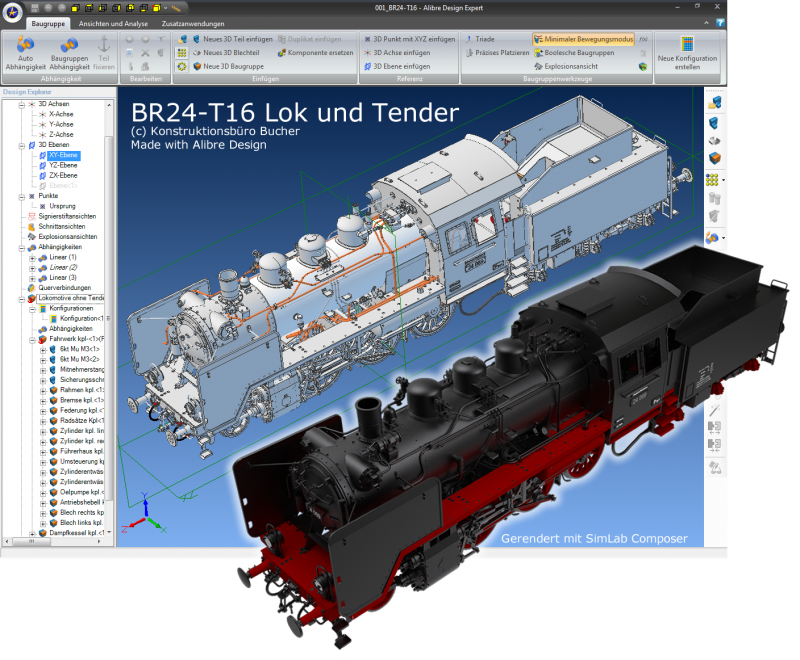The image size is (800, 660).
Task: Click Neue Konfiguration erstellen button
Action: pyautogui.click(x=687, y=53)
